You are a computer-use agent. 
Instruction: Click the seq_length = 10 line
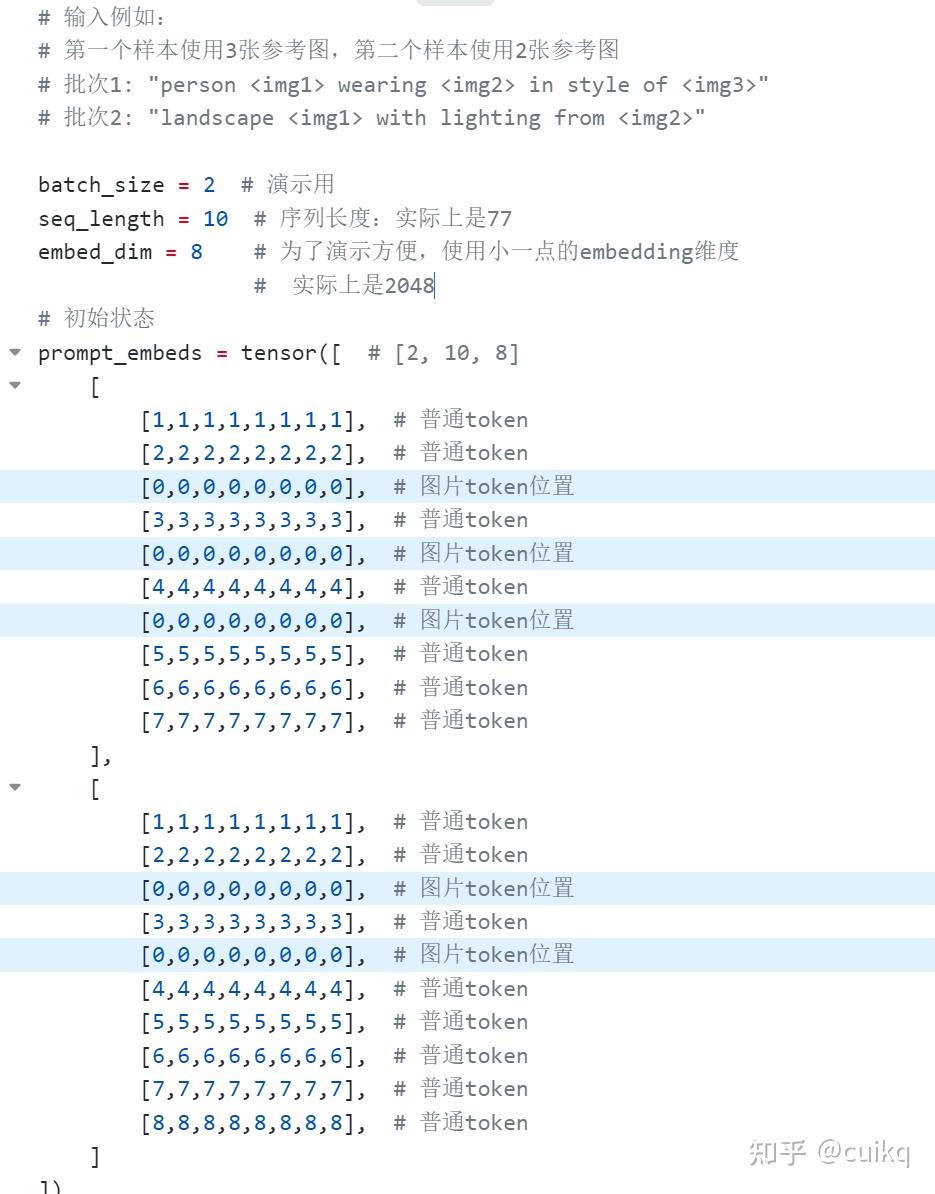(x=275, y=219)
